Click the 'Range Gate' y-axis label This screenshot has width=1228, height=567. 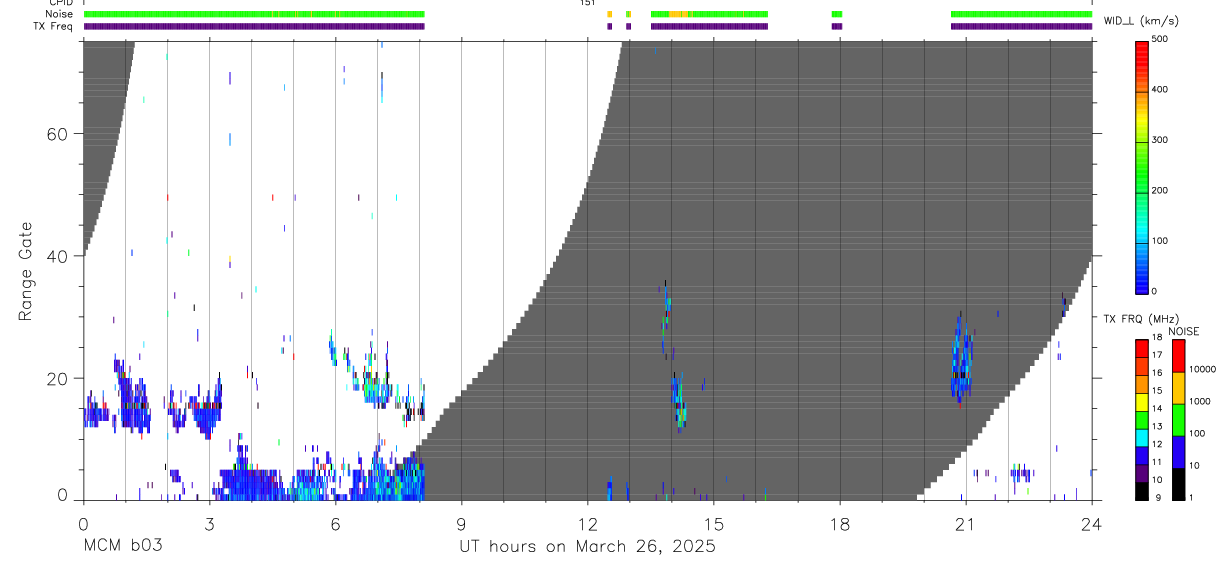pos(26,272)
